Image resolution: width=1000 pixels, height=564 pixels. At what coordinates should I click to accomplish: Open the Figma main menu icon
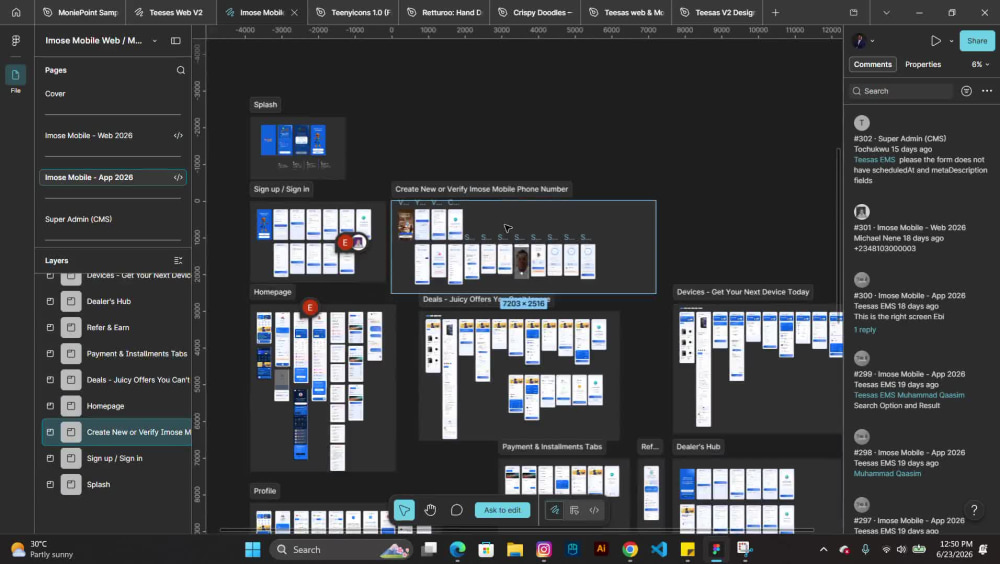coord(16,40)
